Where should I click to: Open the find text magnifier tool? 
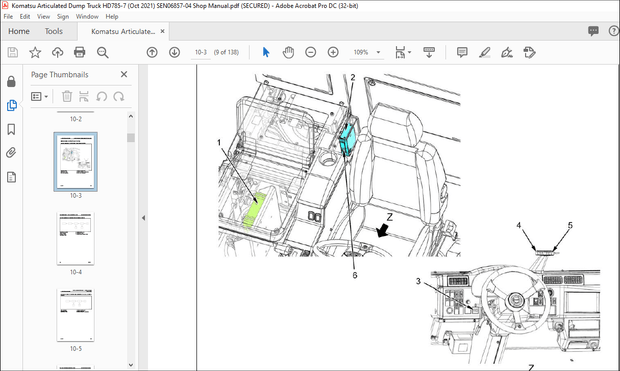pos(103,53)
